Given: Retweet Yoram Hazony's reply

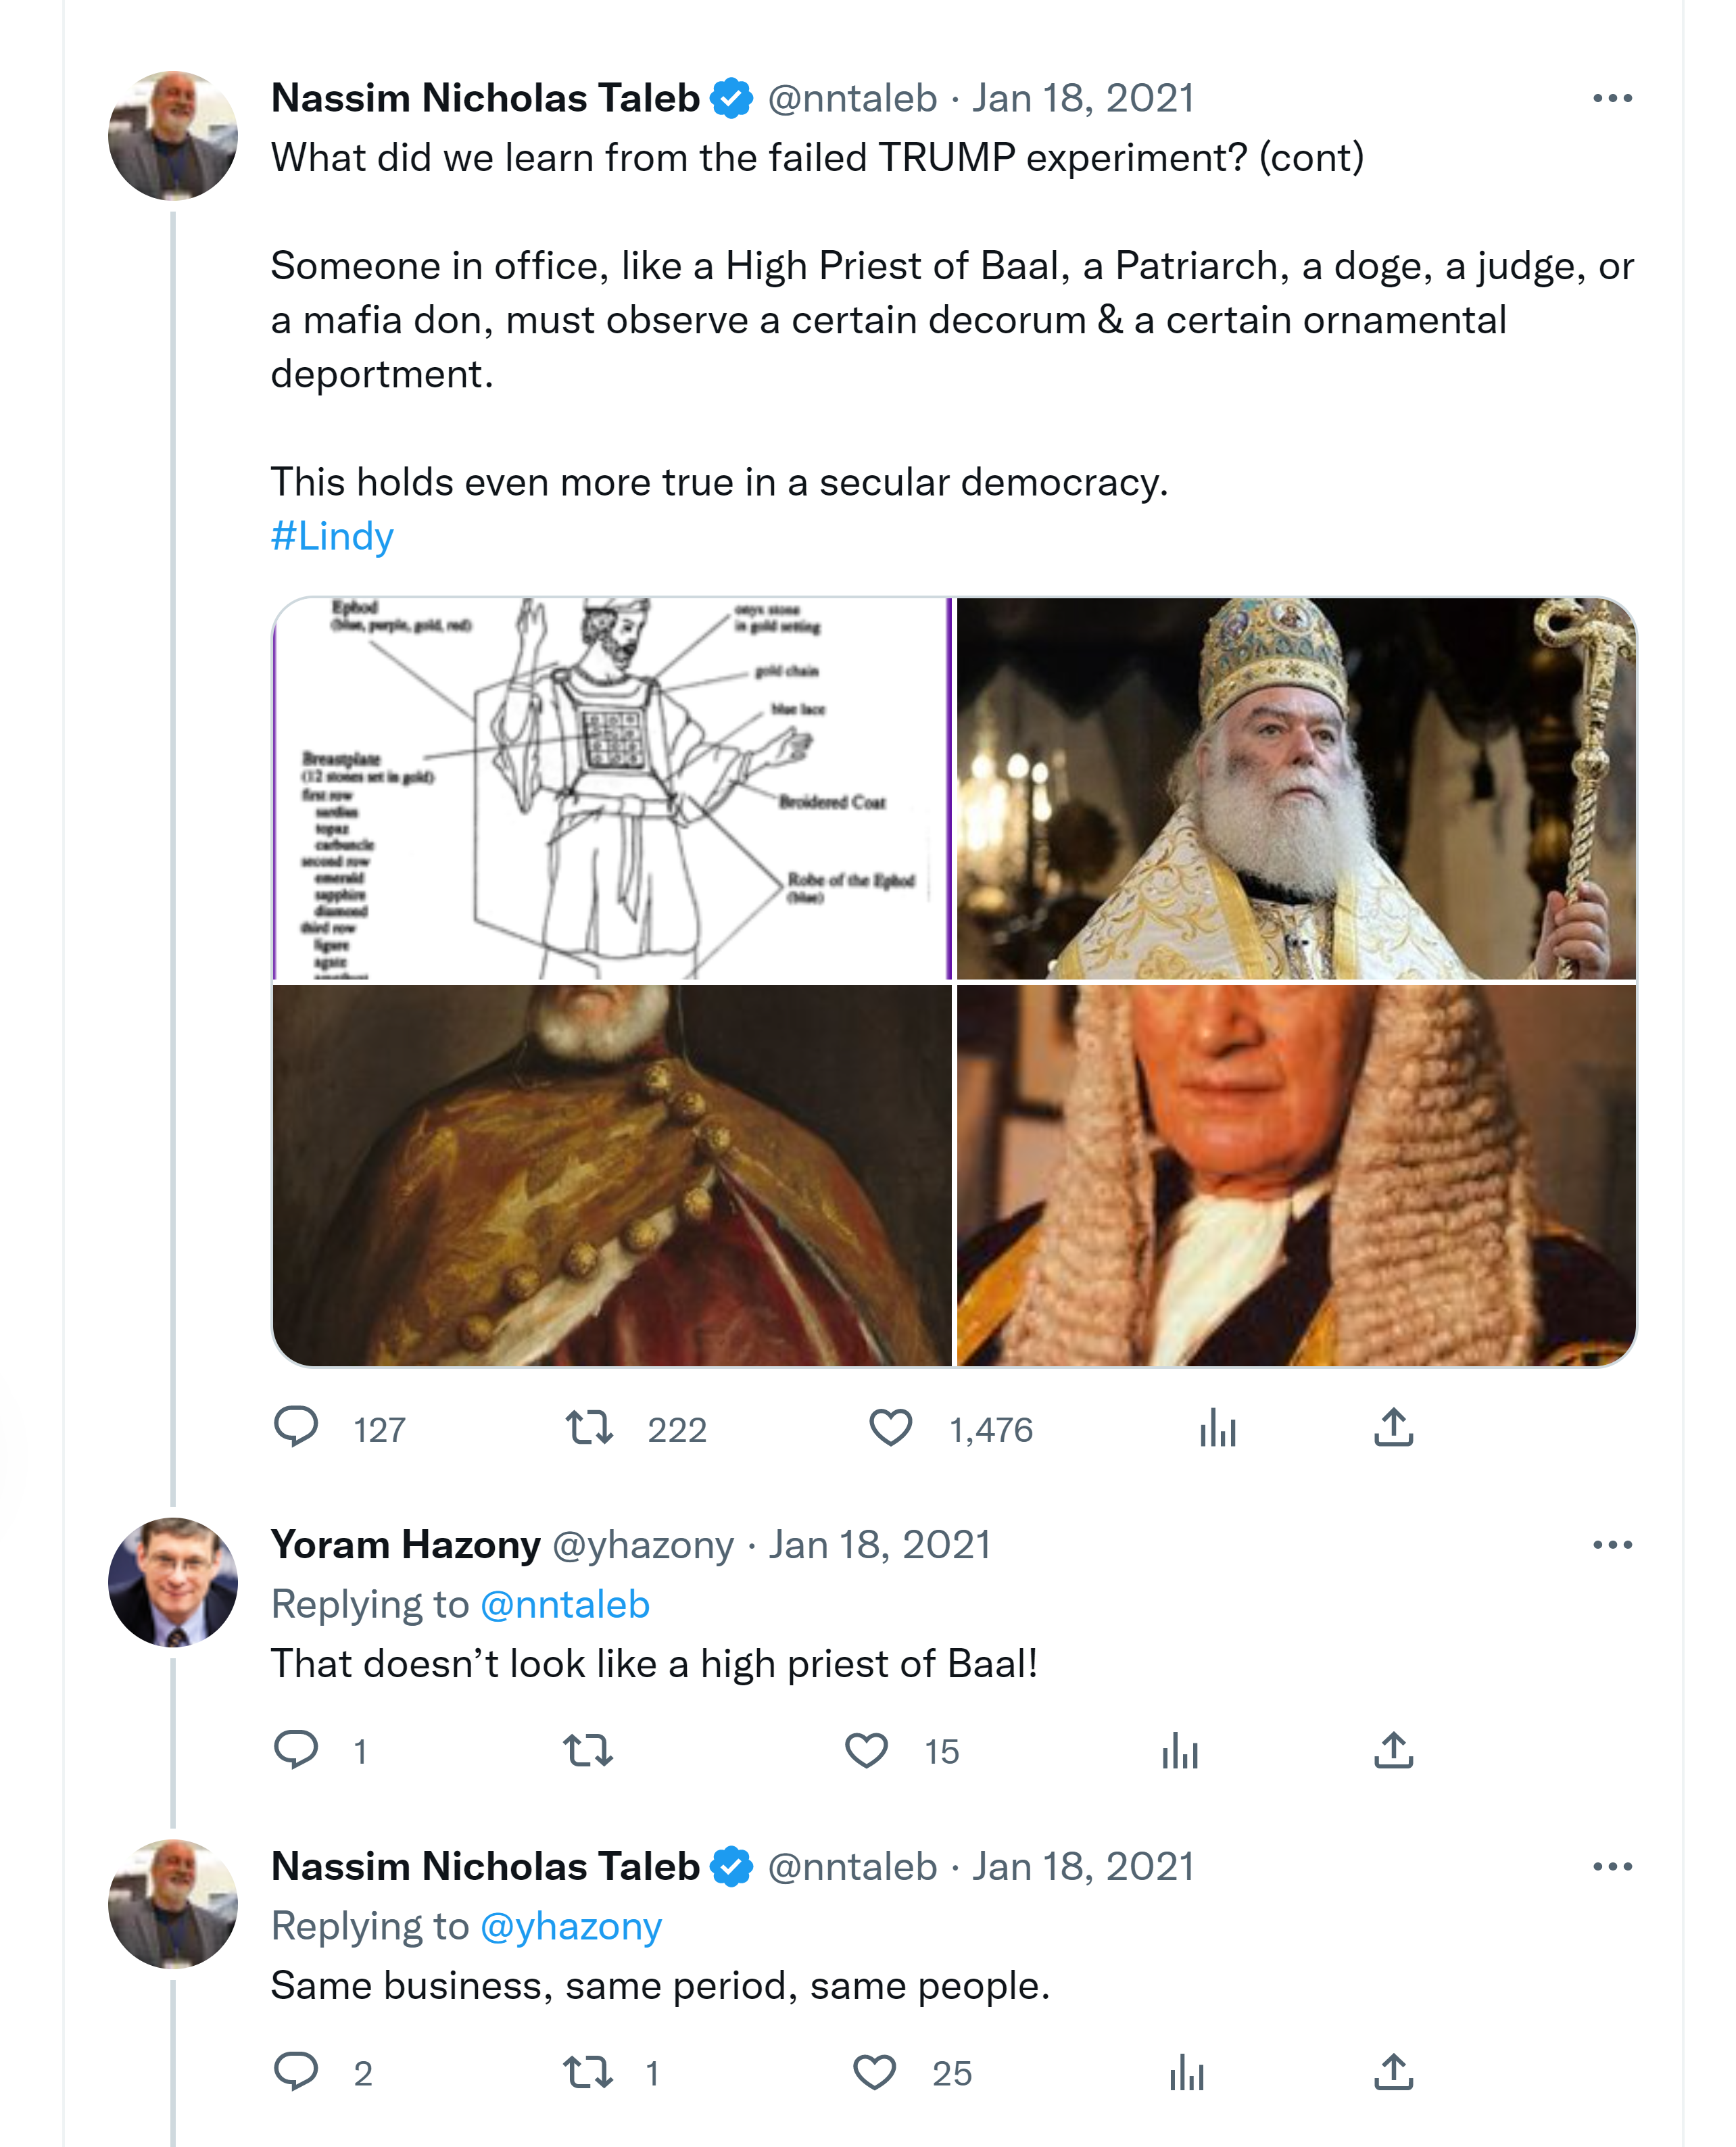Looking at the screenshot, I should tap(588, 1751).
